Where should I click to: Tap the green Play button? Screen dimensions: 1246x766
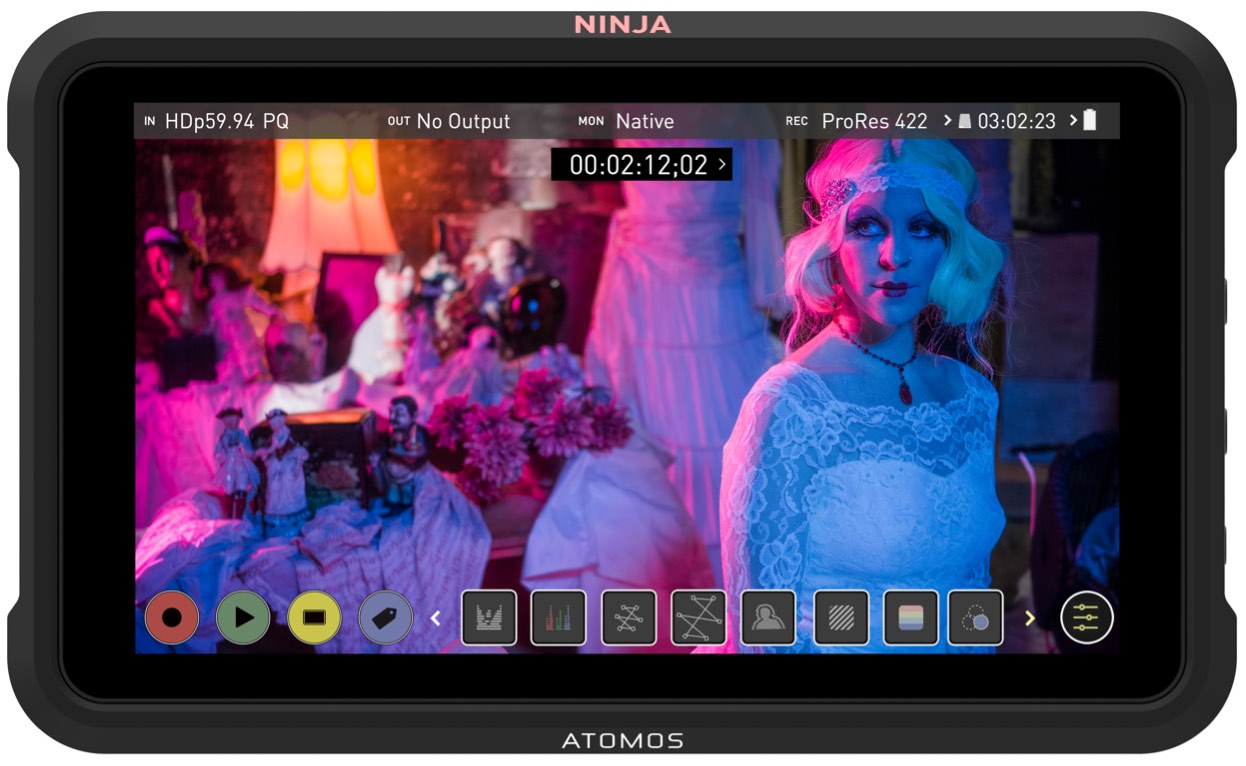pos(243,618)
